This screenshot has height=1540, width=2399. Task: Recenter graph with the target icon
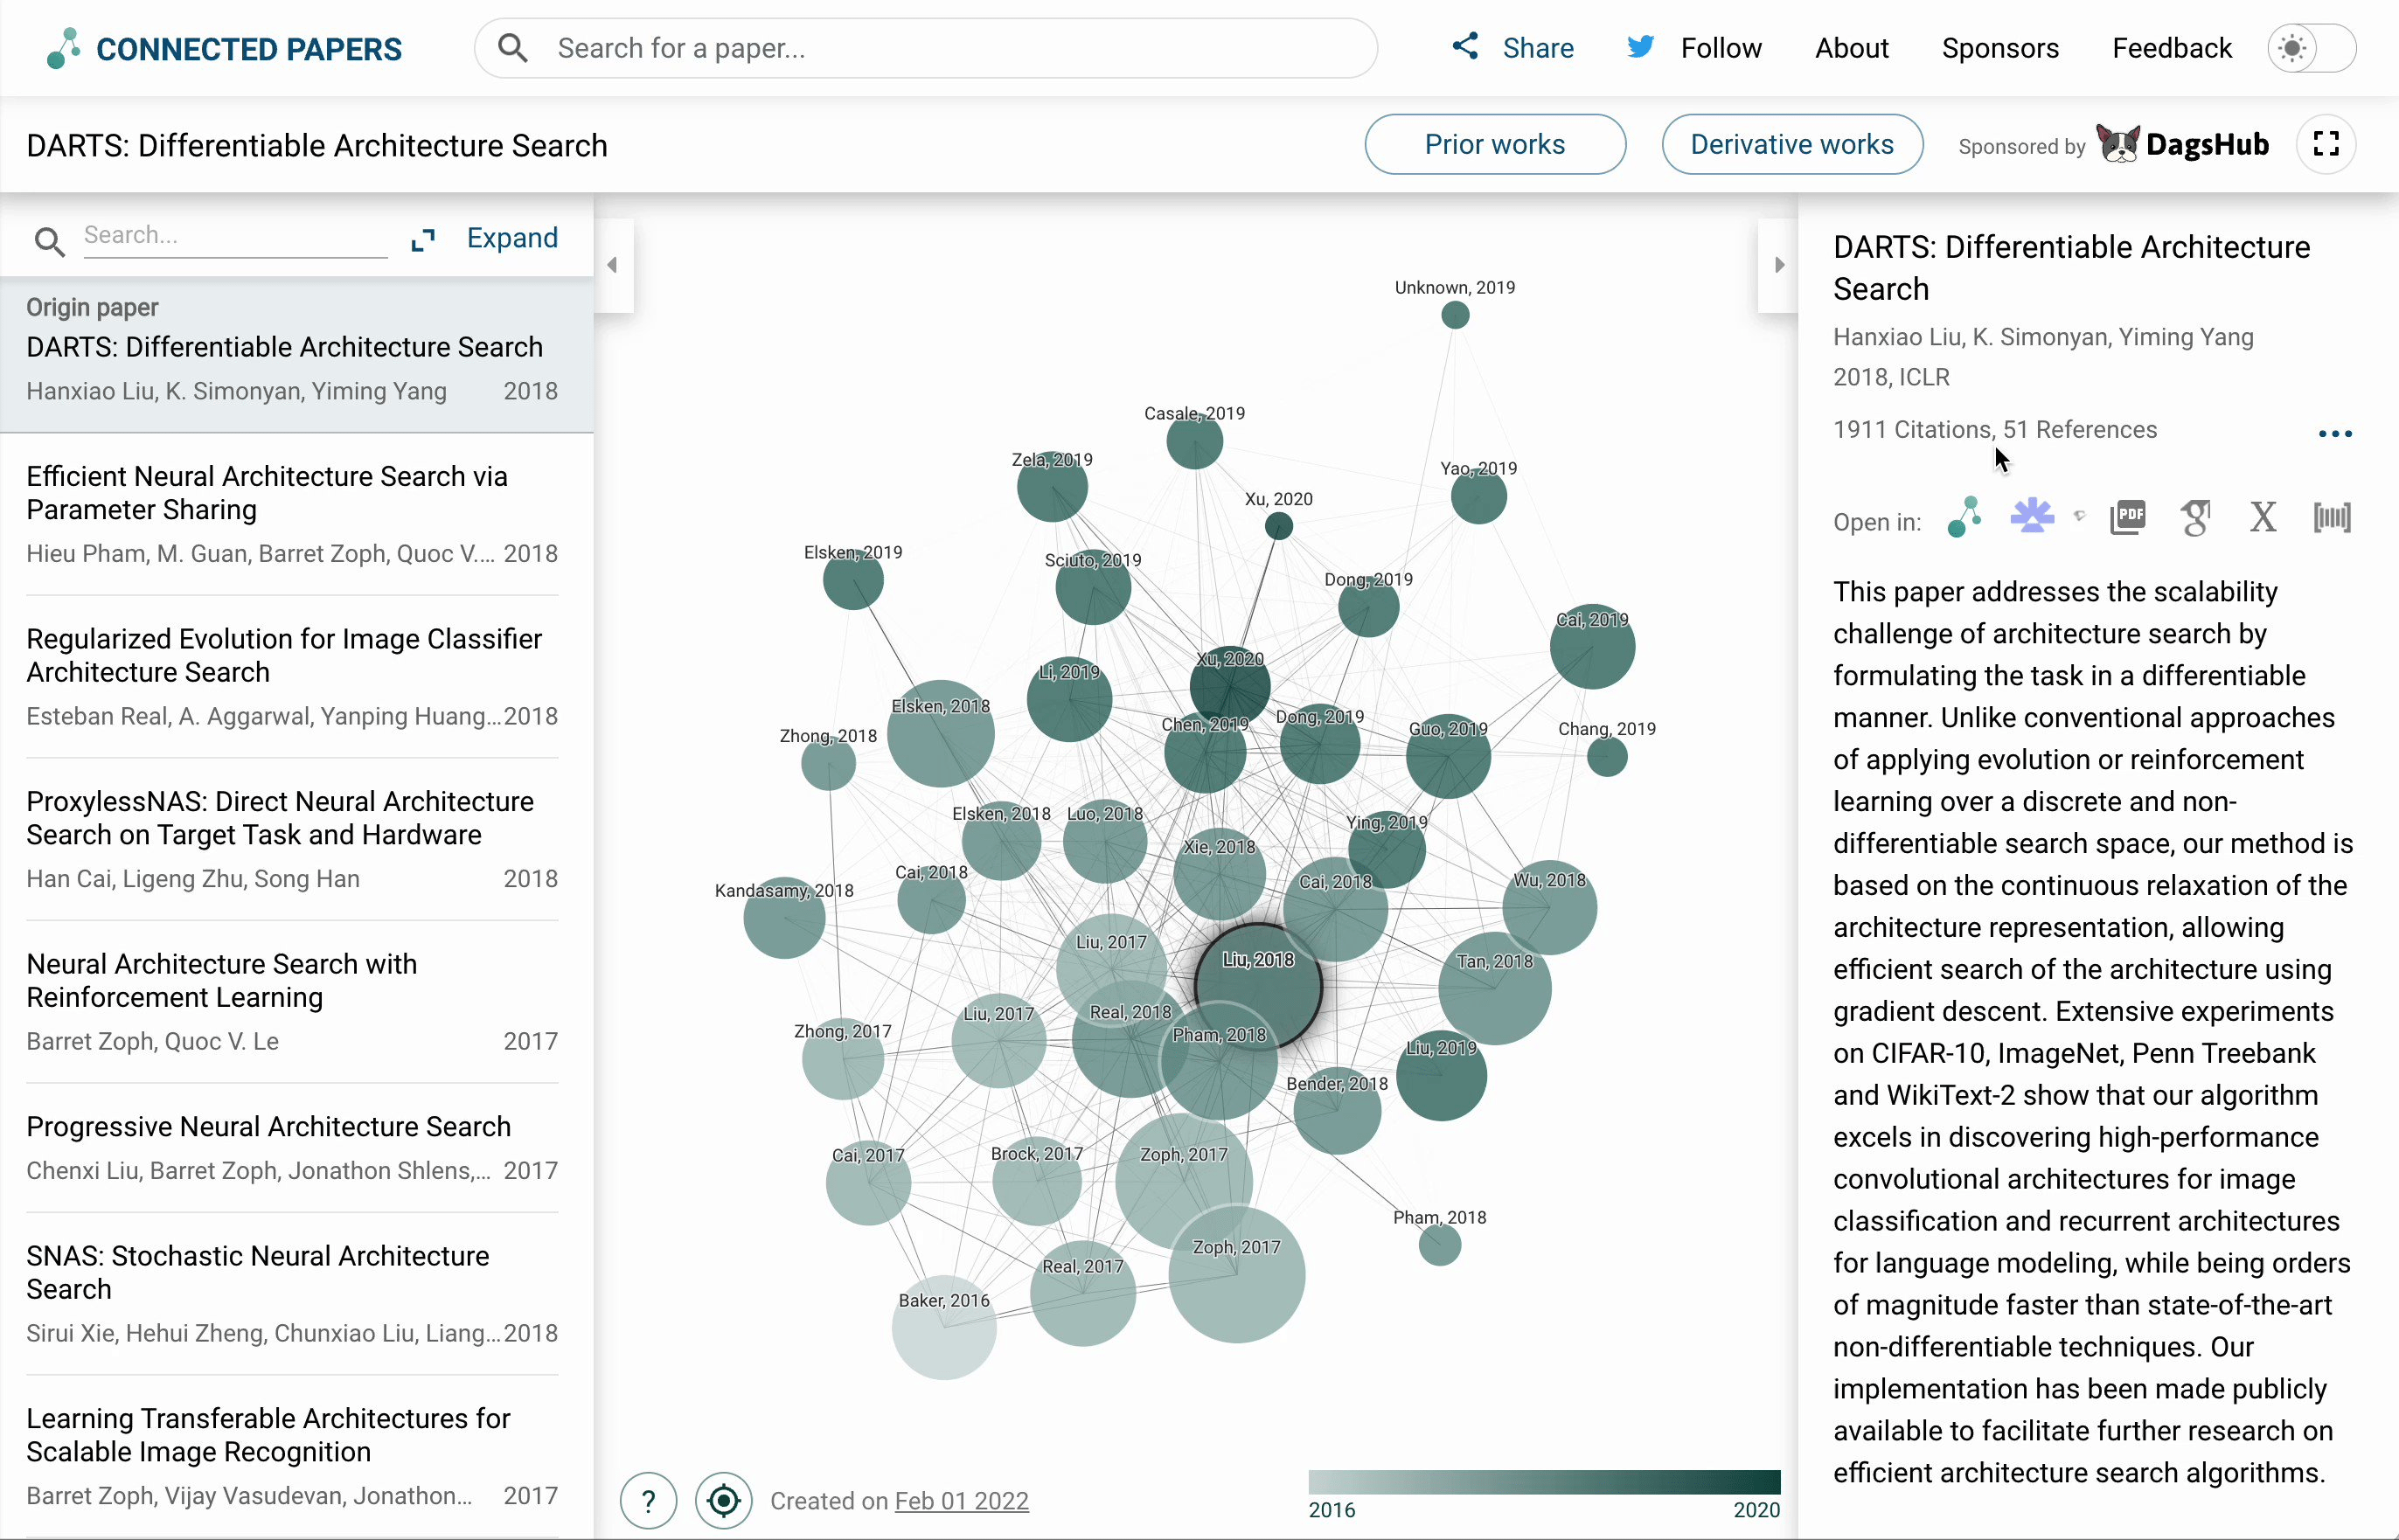[x=723, y=1500]
